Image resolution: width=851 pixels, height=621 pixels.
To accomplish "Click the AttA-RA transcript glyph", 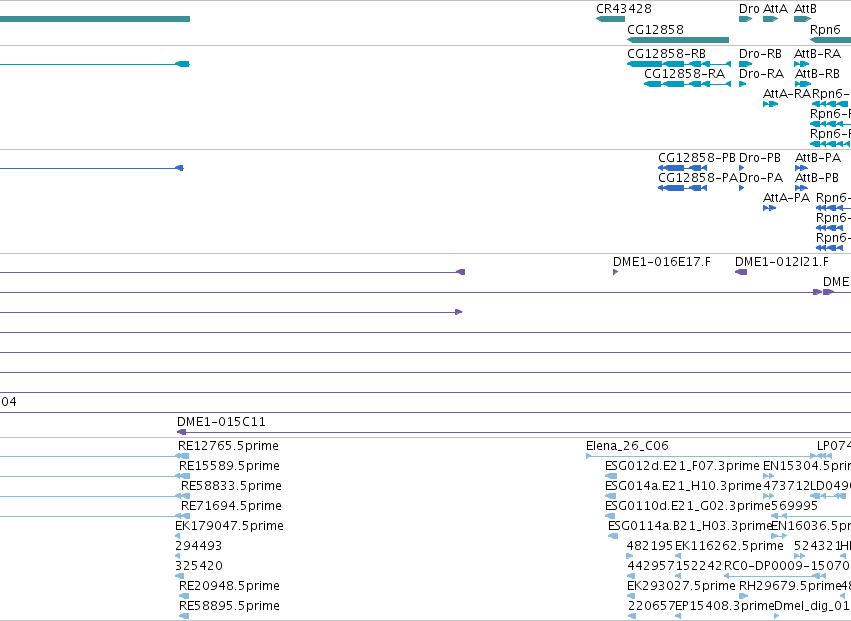I will click(x=770, y=104).
